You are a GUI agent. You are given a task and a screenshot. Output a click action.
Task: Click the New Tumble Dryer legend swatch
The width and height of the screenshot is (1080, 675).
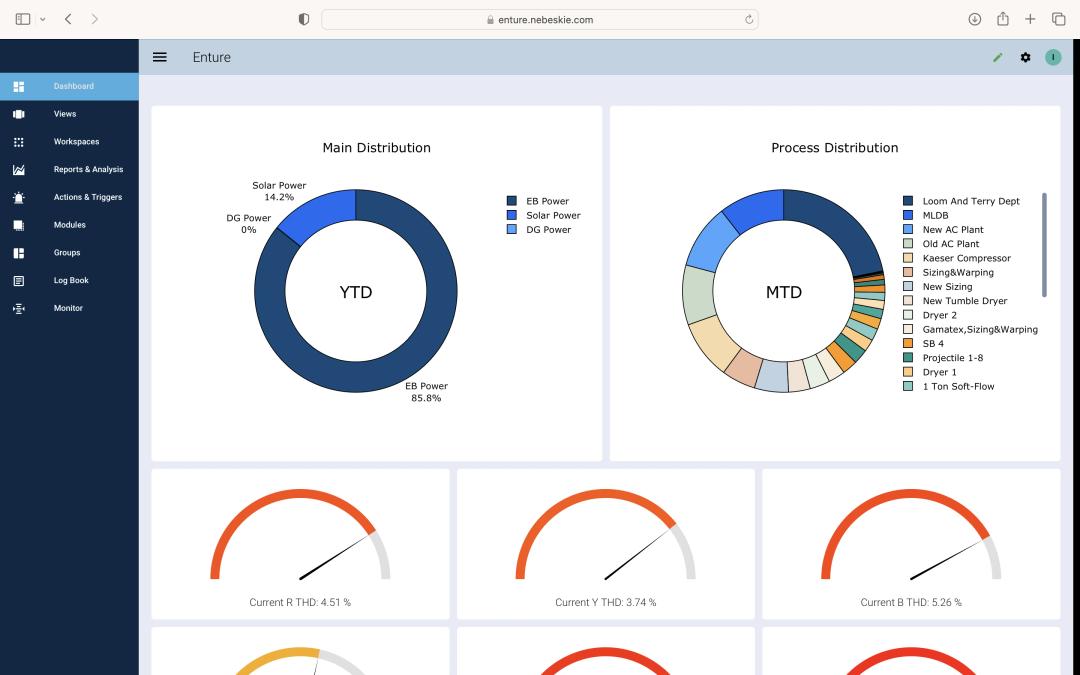click(x=908, y=301)
